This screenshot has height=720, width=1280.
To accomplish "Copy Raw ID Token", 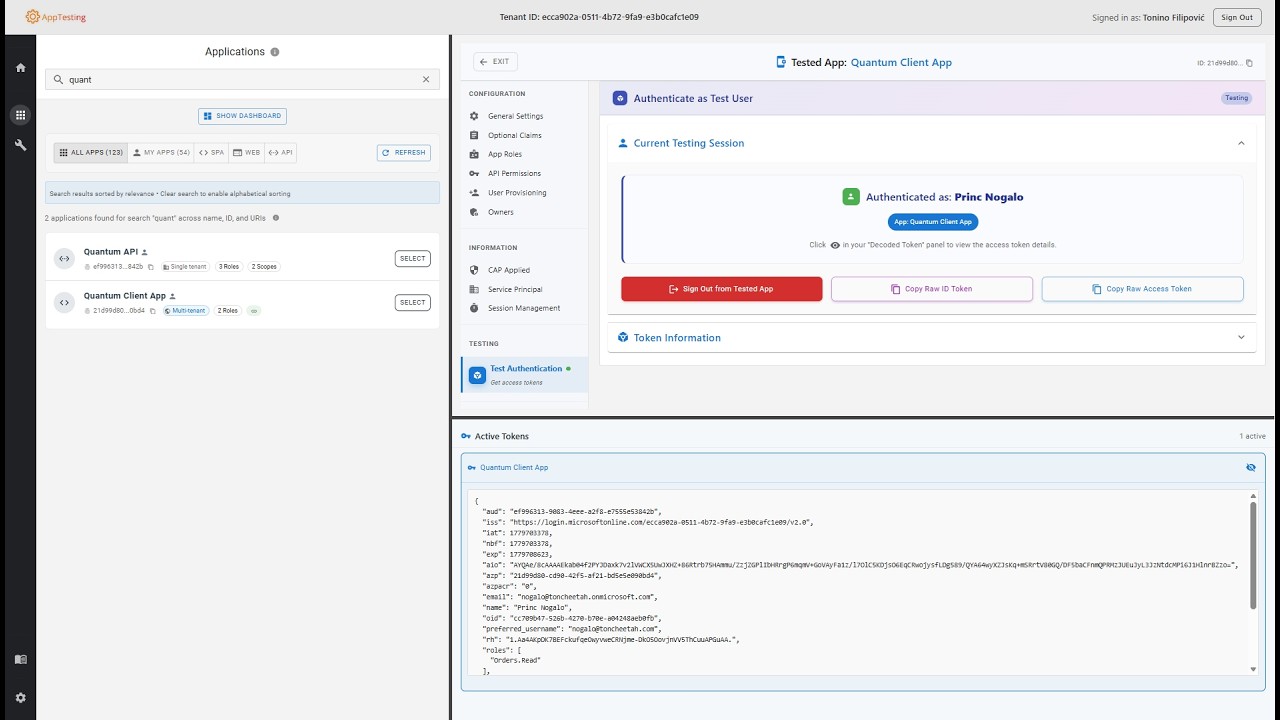I will pos(932,289).
